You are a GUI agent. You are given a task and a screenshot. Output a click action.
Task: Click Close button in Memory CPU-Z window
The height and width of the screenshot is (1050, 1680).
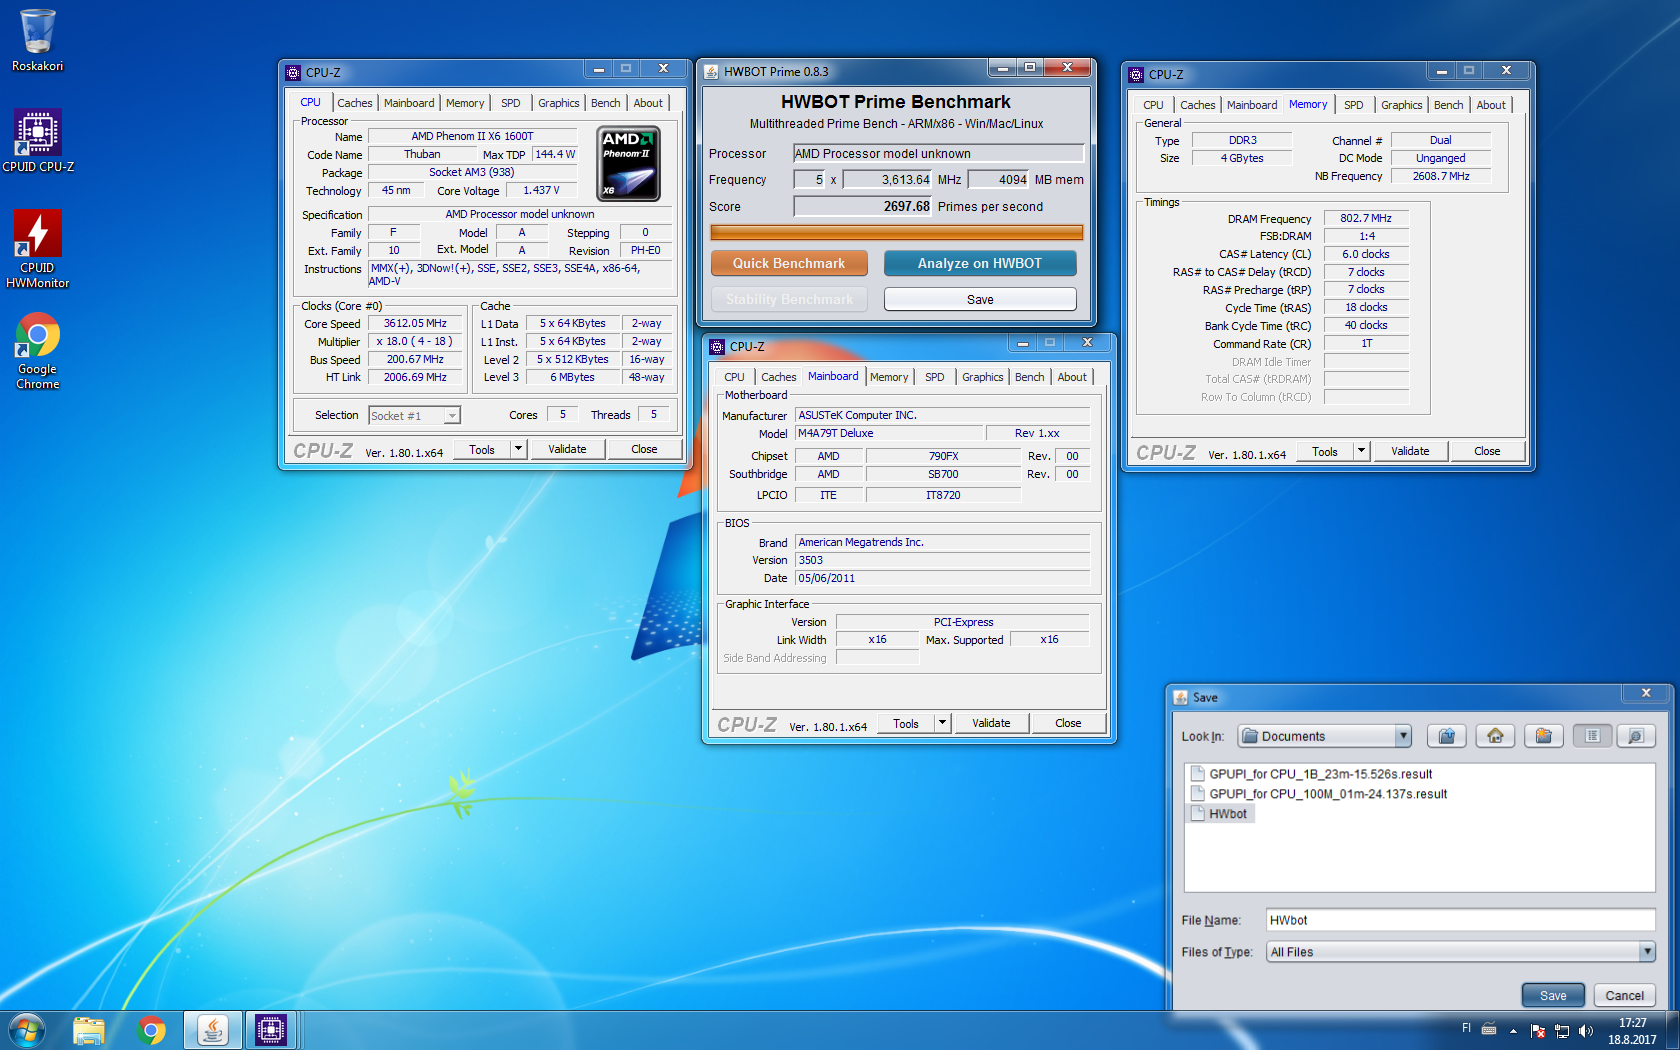pos(1487,451)
